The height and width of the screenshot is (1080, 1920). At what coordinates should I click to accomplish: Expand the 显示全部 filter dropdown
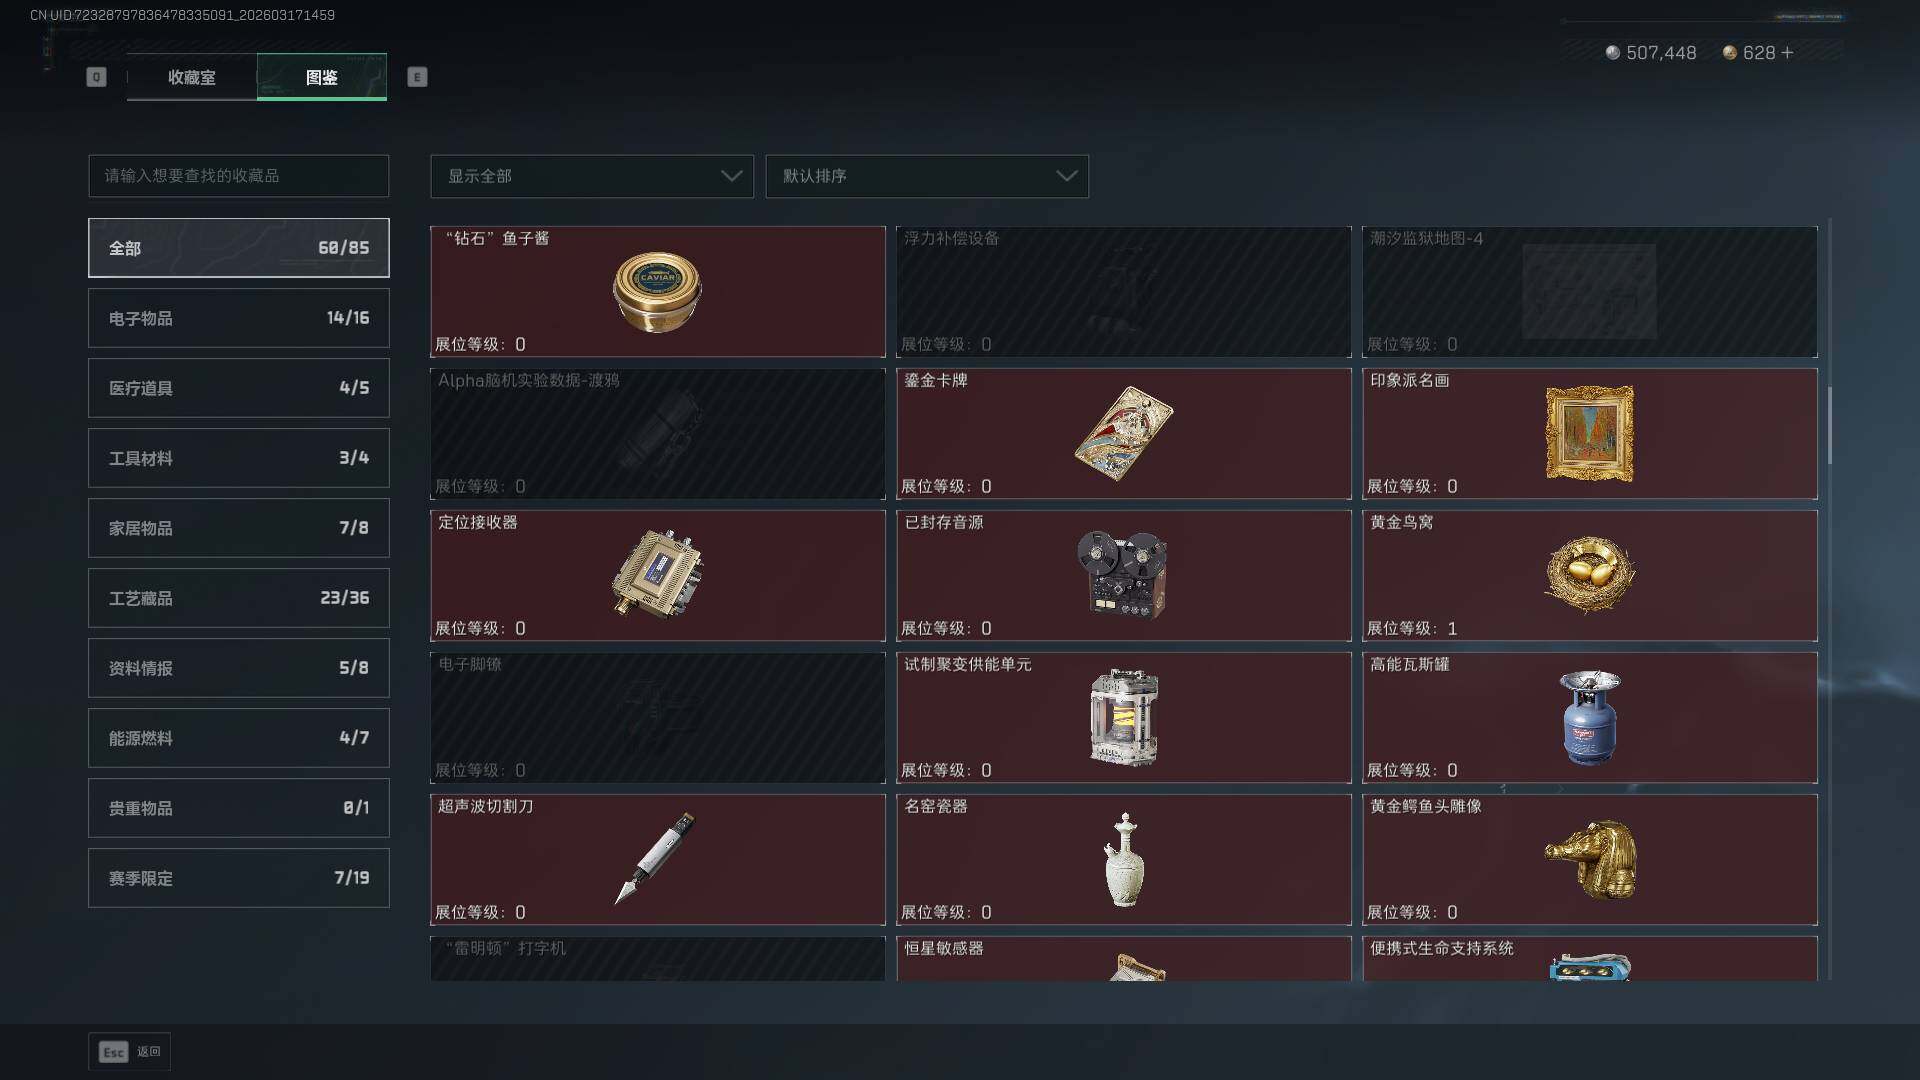[x=592, y=176]
